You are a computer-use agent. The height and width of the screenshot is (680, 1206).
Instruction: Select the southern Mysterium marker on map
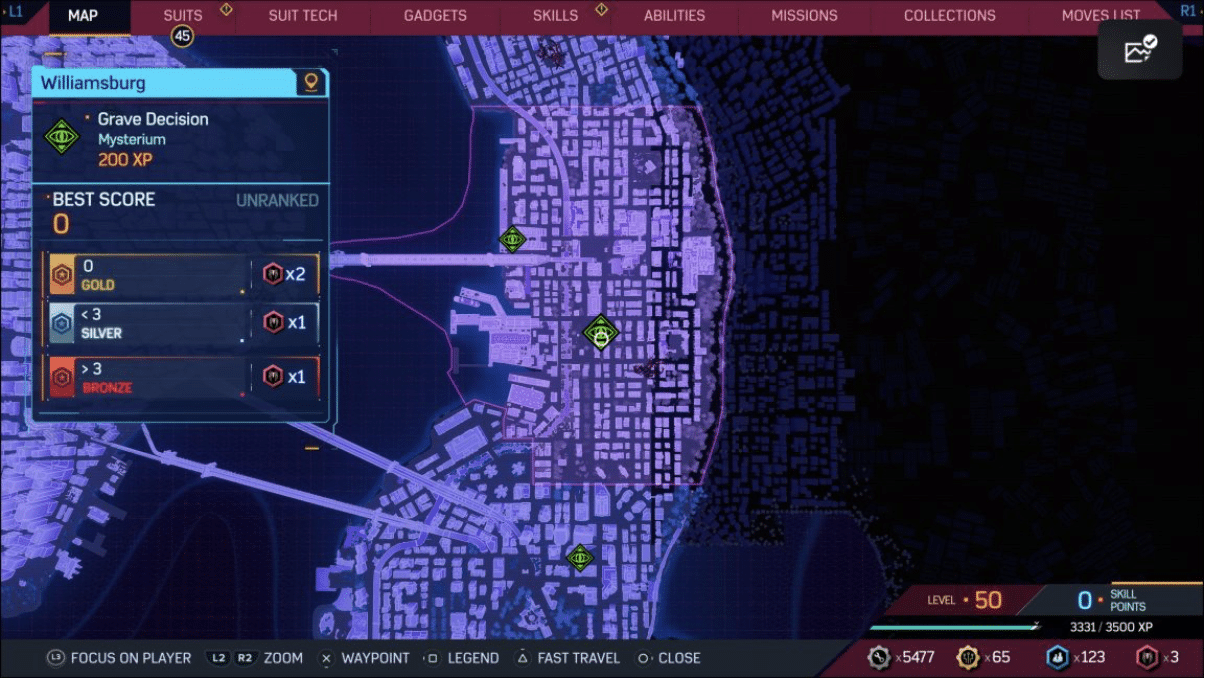coord(580,557)
